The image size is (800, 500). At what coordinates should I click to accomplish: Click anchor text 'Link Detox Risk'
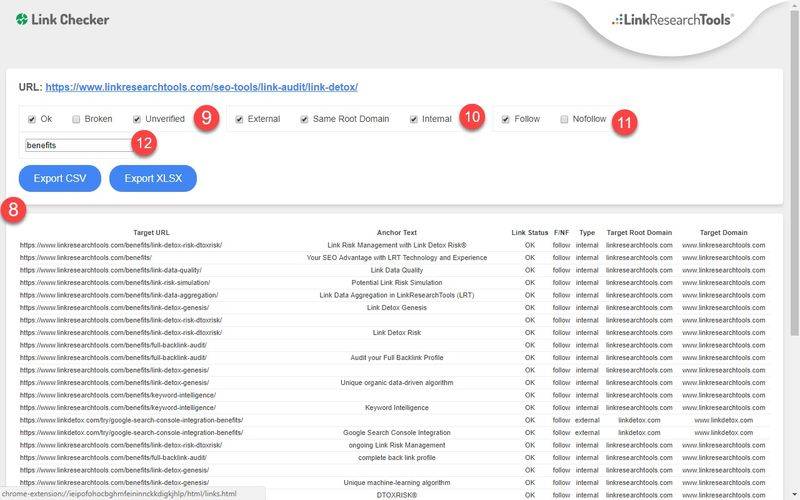(x=397, y=333)
